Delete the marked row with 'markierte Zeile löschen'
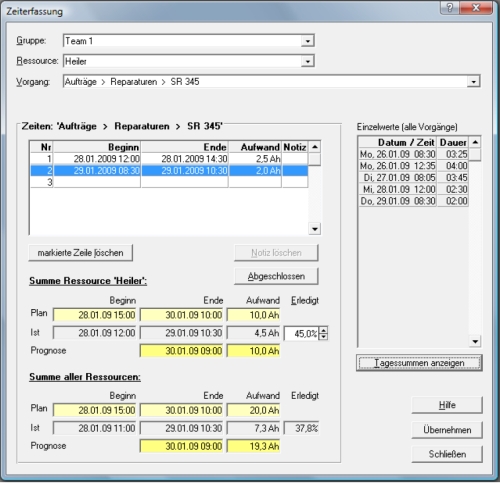The image size is (500, 485). [x=81, y=253]
